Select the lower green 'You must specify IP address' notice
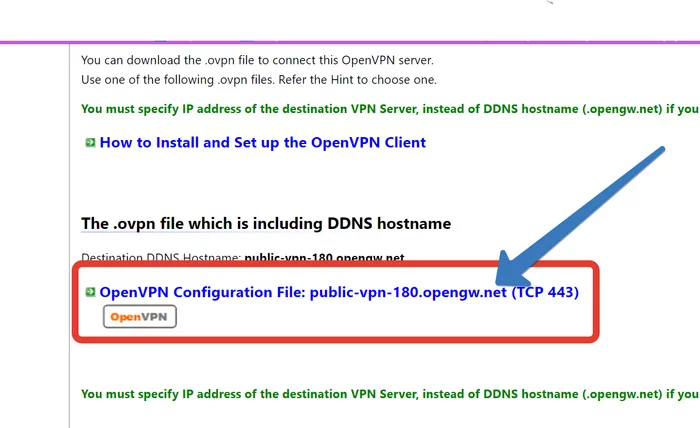 point(390,394)
